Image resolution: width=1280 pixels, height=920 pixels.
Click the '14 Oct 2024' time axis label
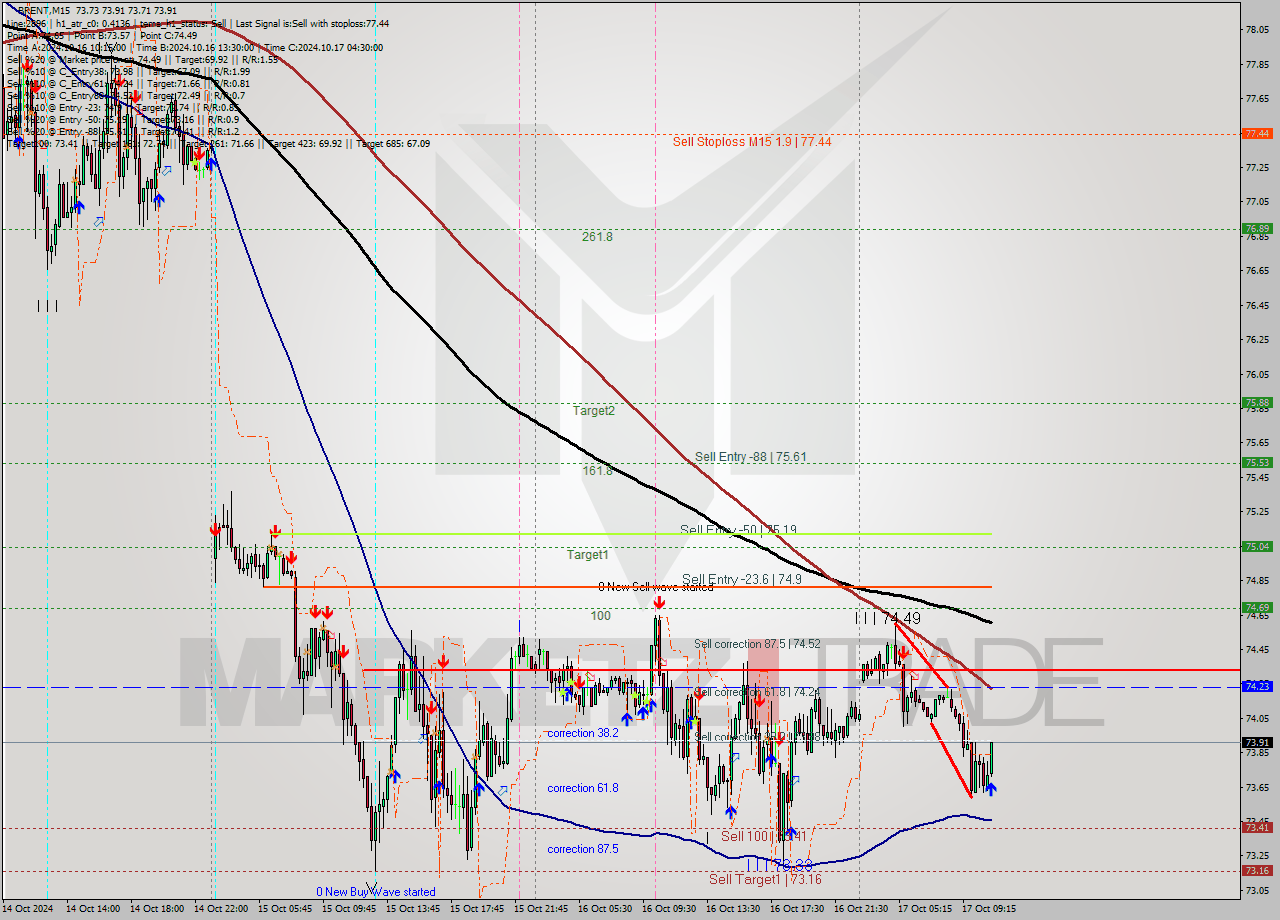[30, 909]
